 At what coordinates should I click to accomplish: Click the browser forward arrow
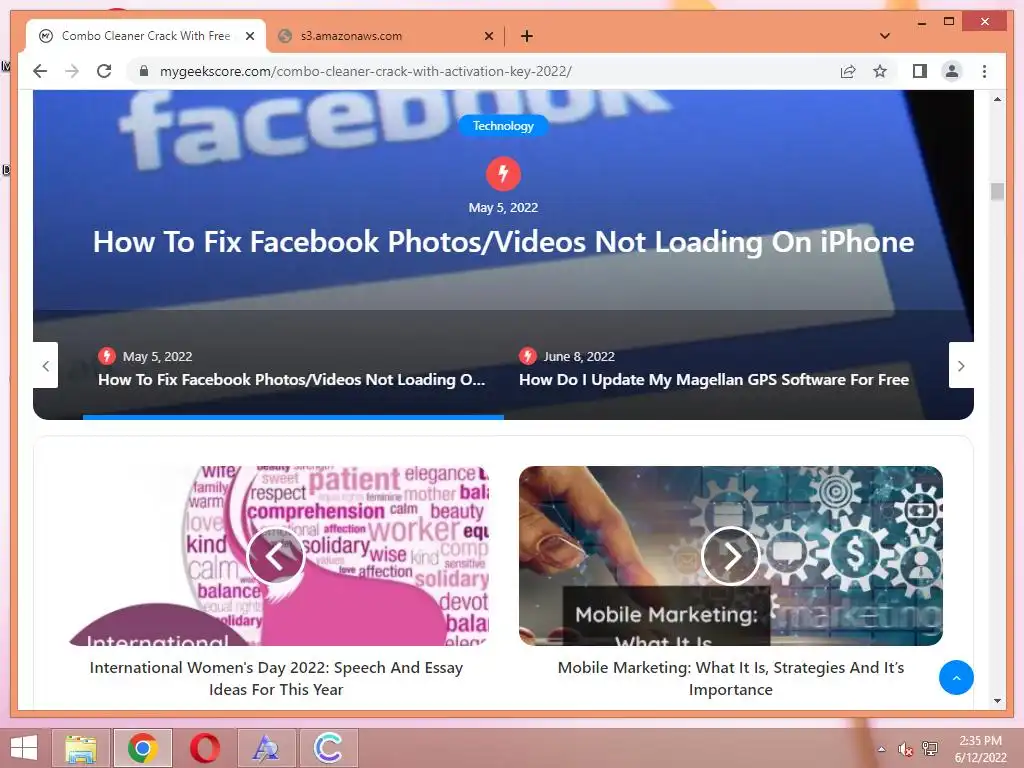click(72, 71)
